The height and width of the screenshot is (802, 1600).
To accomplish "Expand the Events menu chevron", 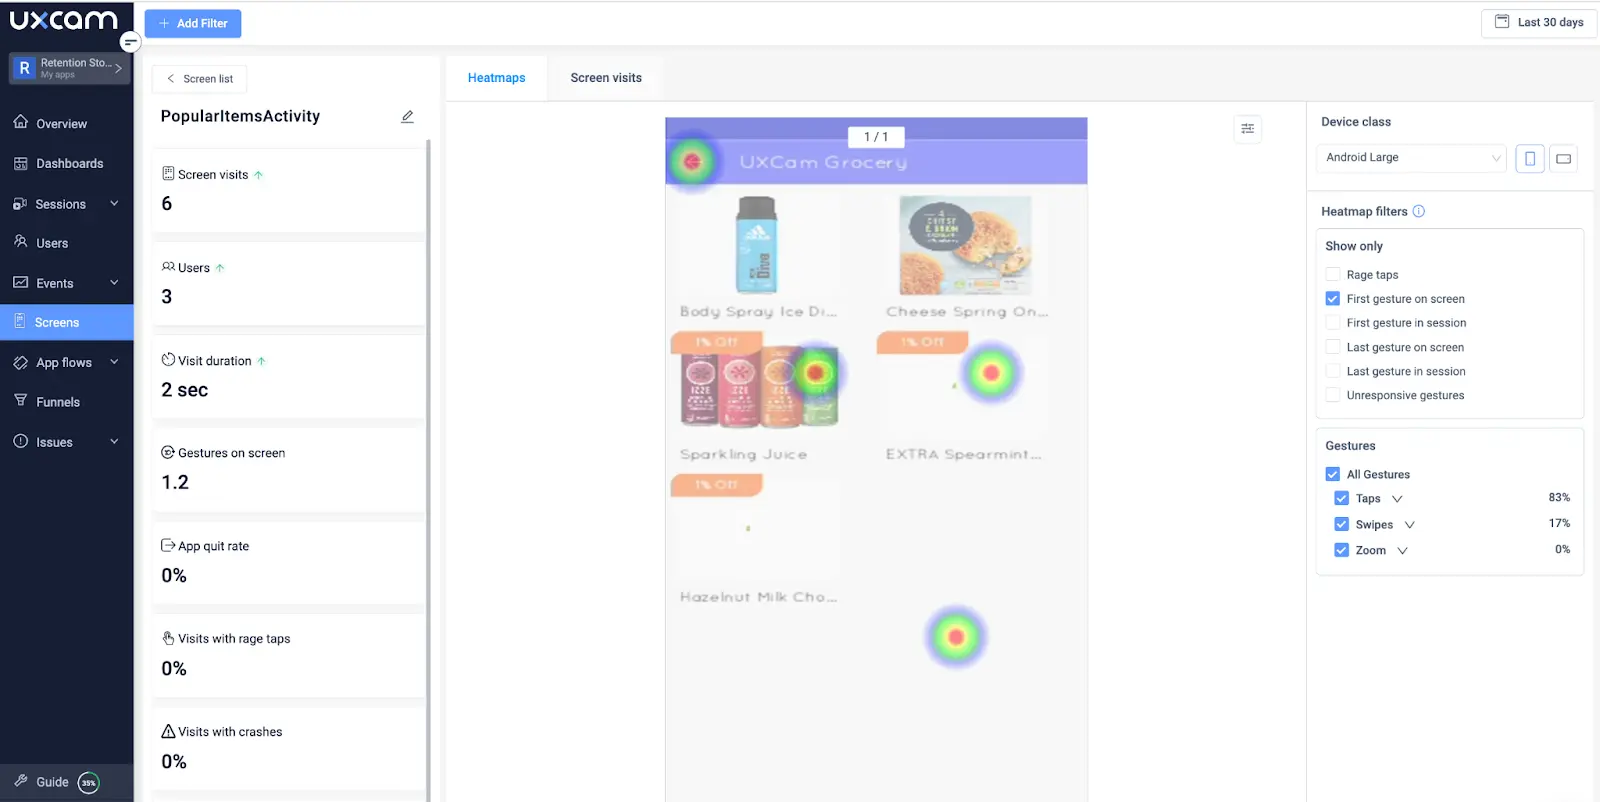I will [114, 282].
